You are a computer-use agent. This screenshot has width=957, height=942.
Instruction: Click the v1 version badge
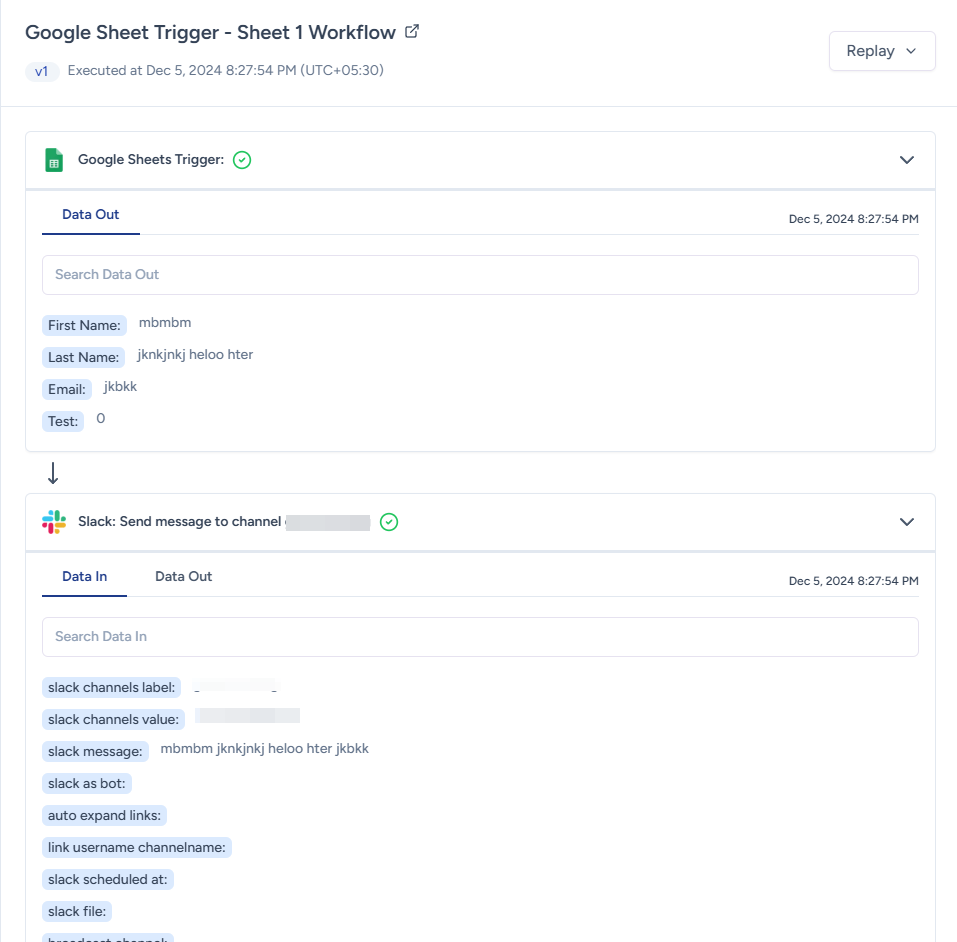[x=41, y=71]
